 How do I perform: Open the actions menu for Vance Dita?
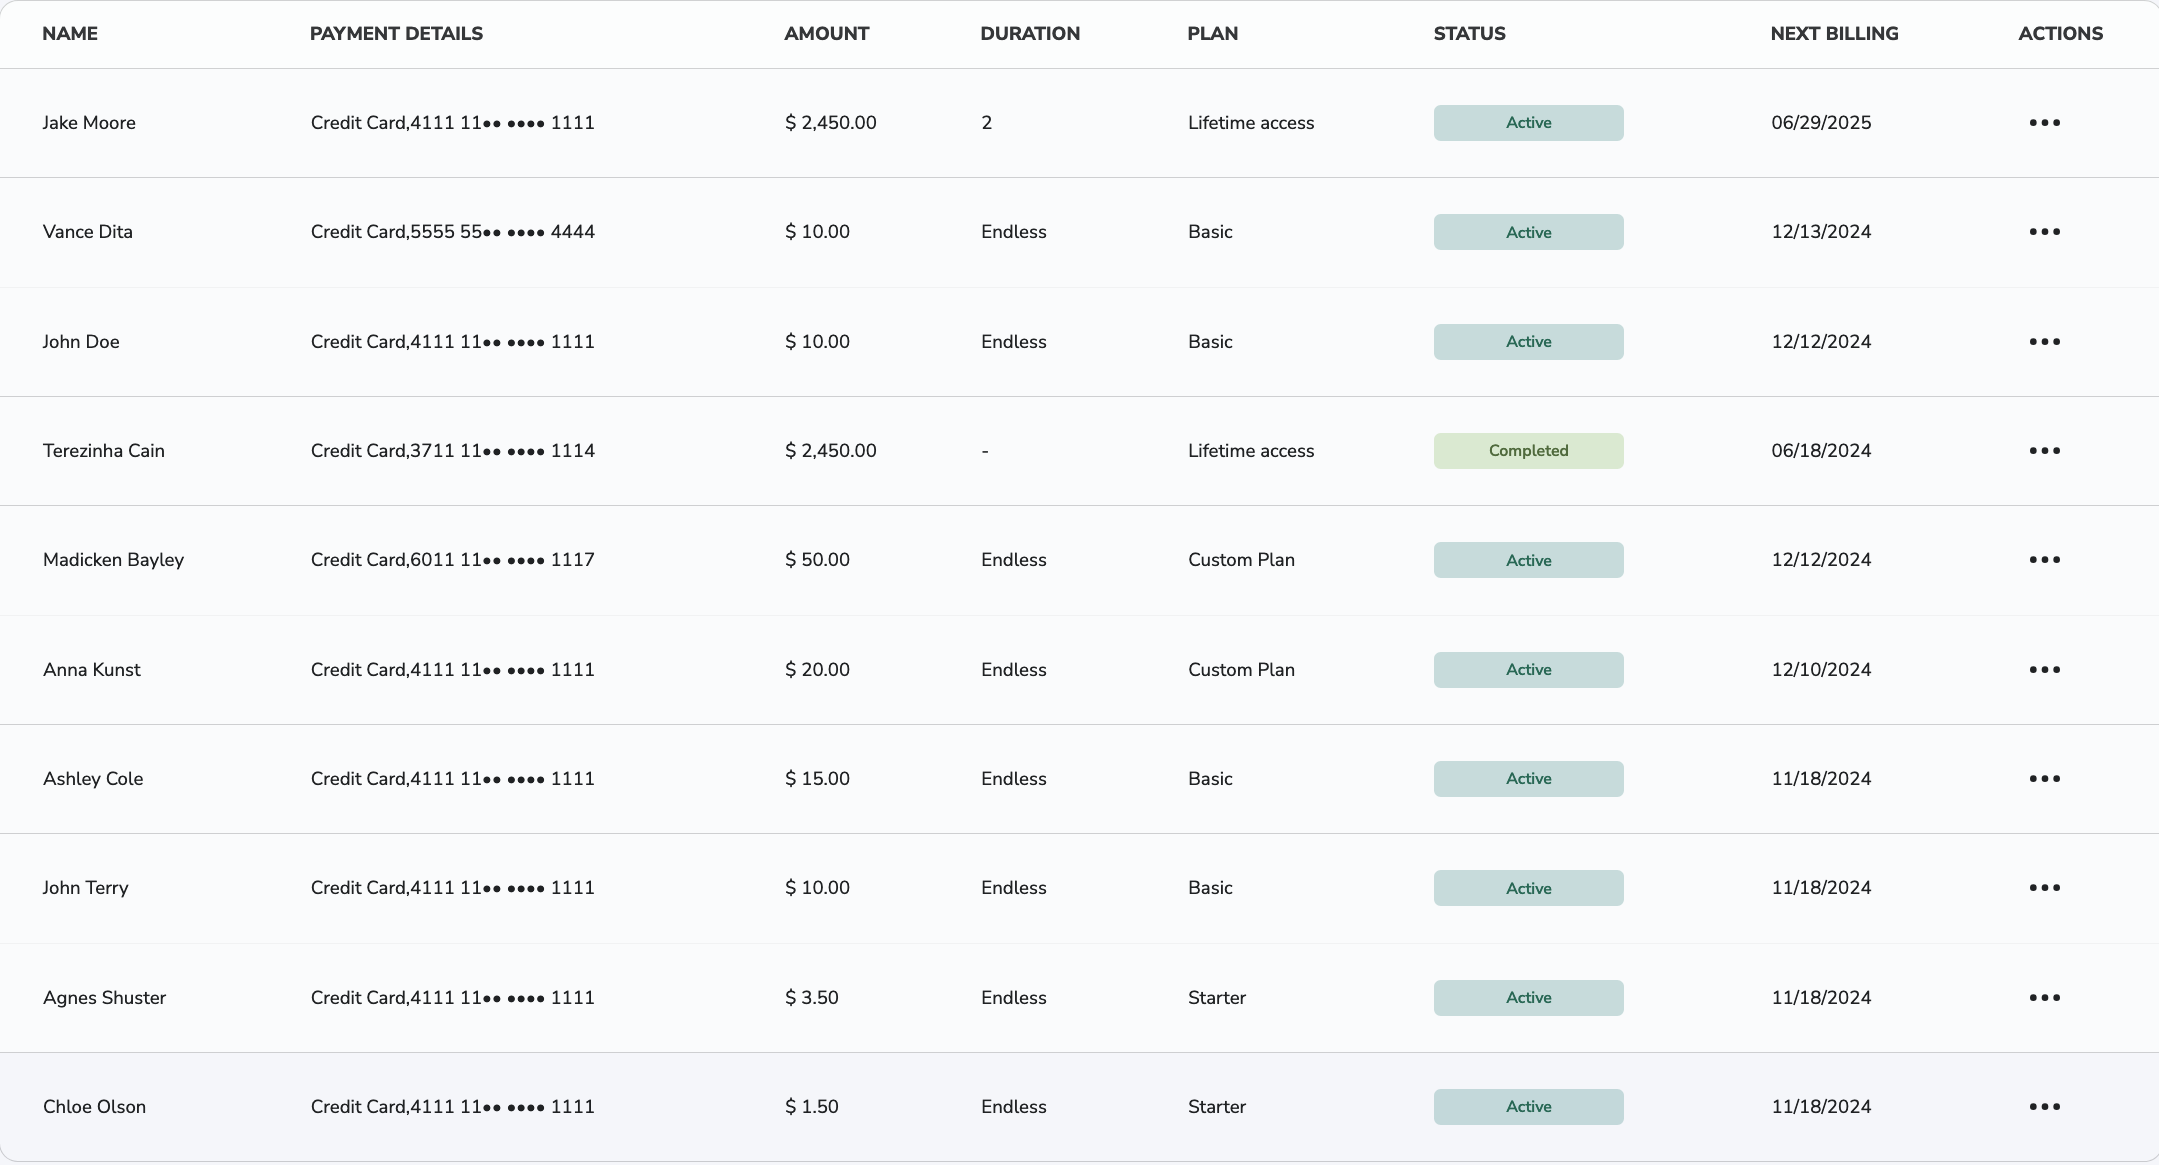point(2044,231)
